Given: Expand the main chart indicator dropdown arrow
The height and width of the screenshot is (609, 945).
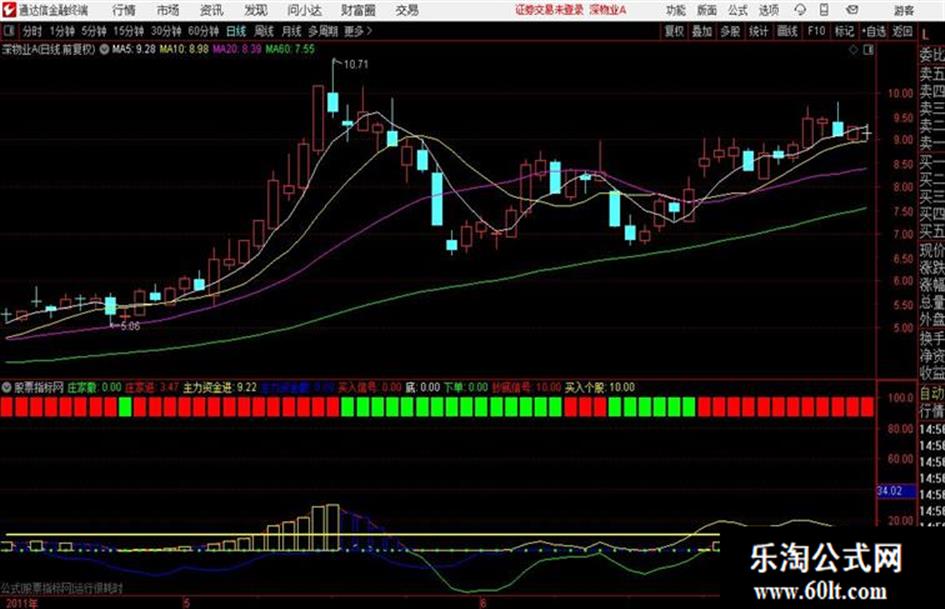Looking at the screenshot, I should coord(104,49).
